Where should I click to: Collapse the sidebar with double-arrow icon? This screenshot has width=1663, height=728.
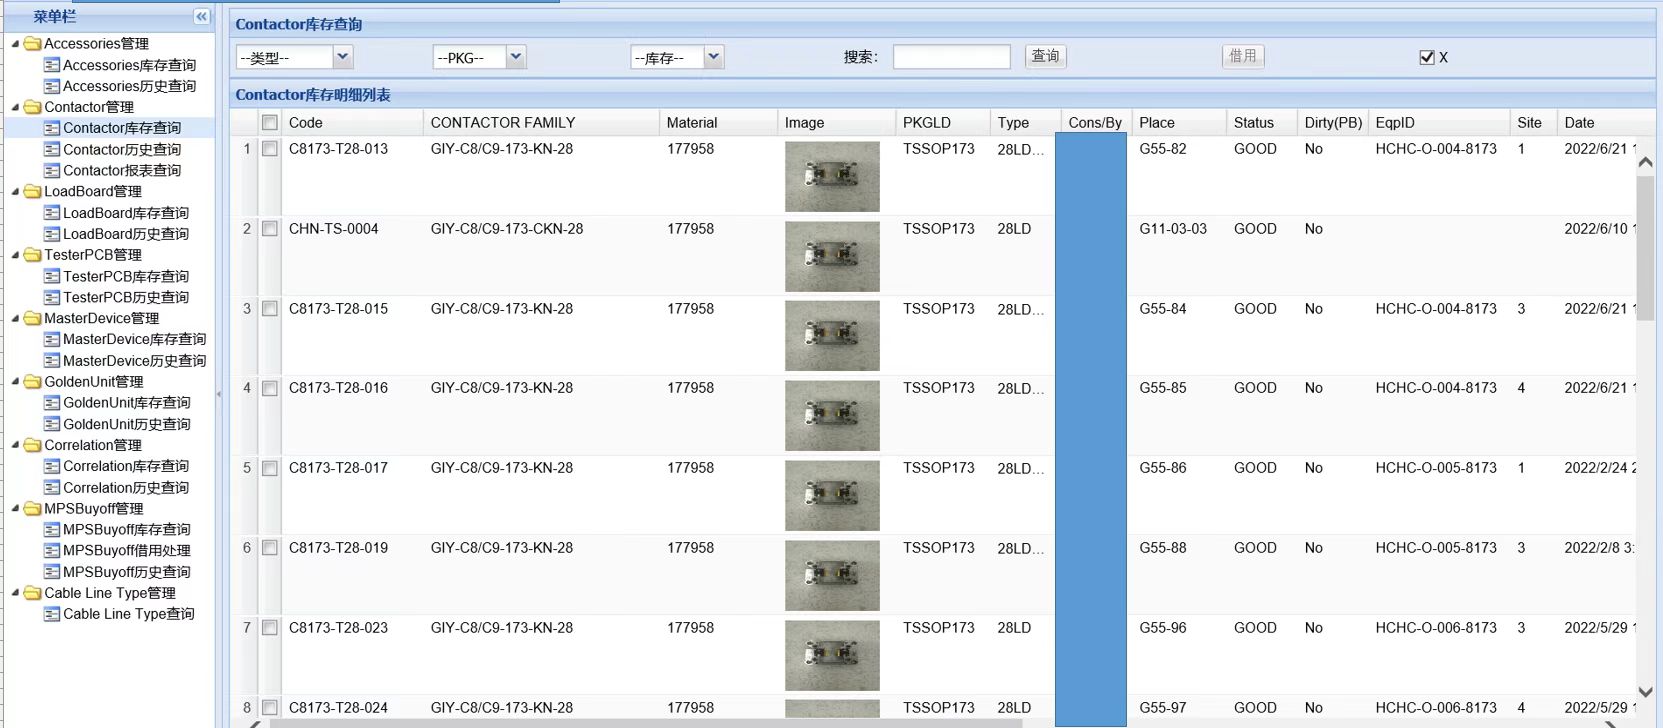pyautogui.click(x=201, y=16)
